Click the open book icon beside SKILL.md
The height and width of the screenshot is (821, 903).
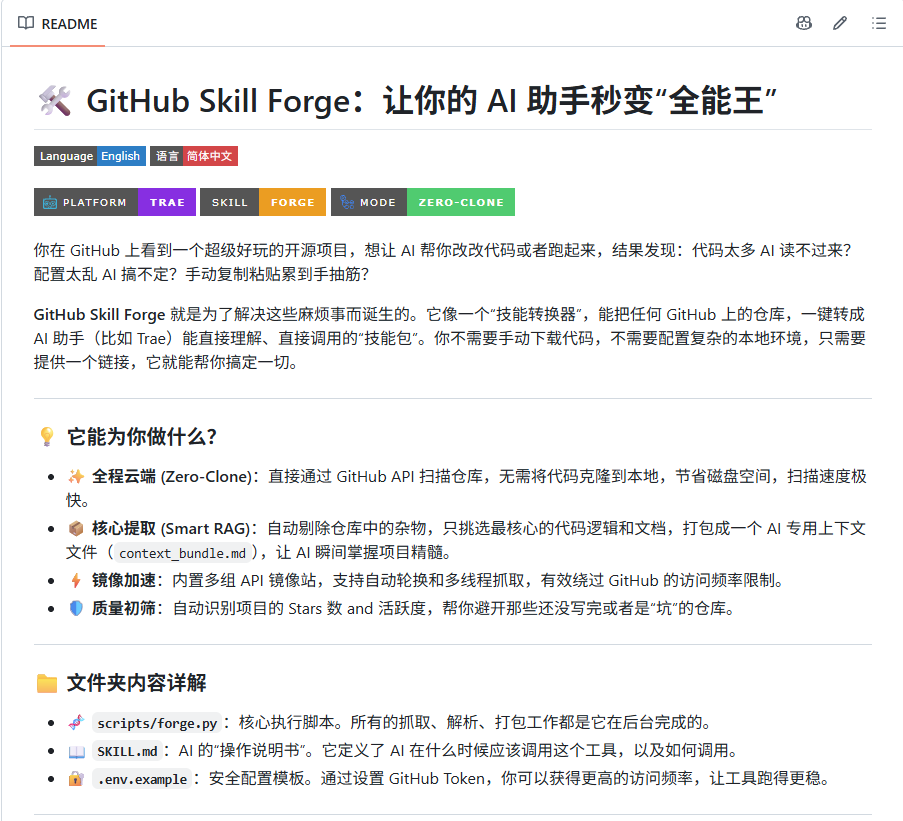[76, 751]
